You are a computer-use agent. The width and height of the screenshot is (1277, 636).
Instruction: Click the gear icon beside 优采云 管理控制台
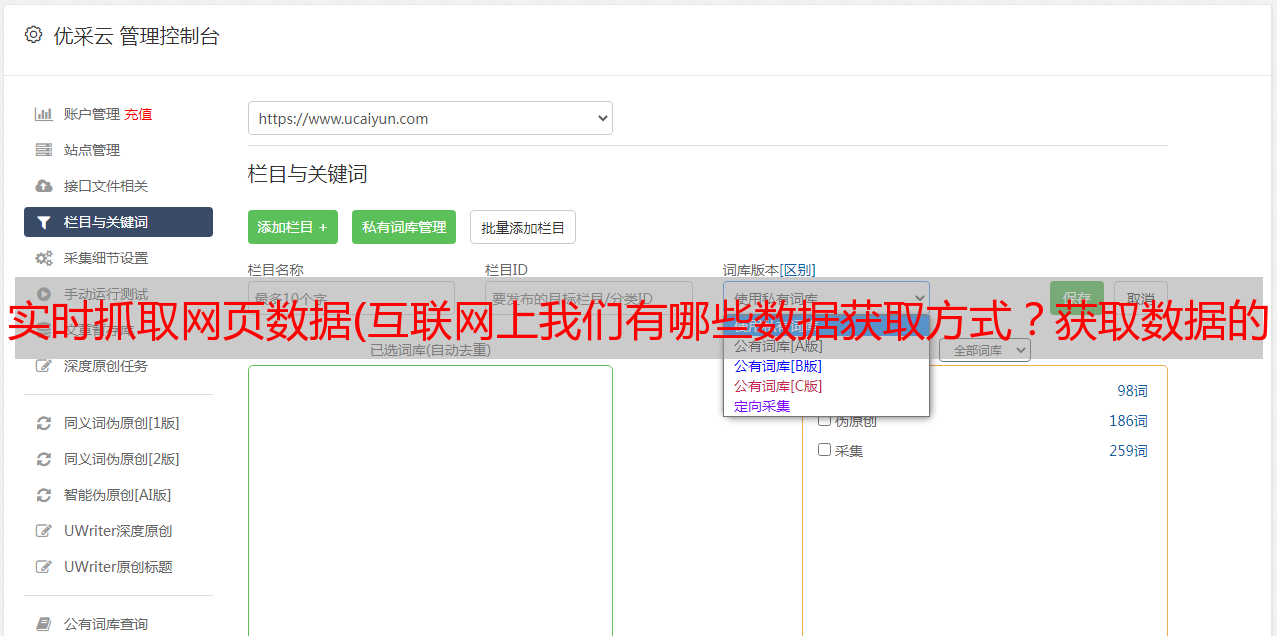tap(33, 35)
